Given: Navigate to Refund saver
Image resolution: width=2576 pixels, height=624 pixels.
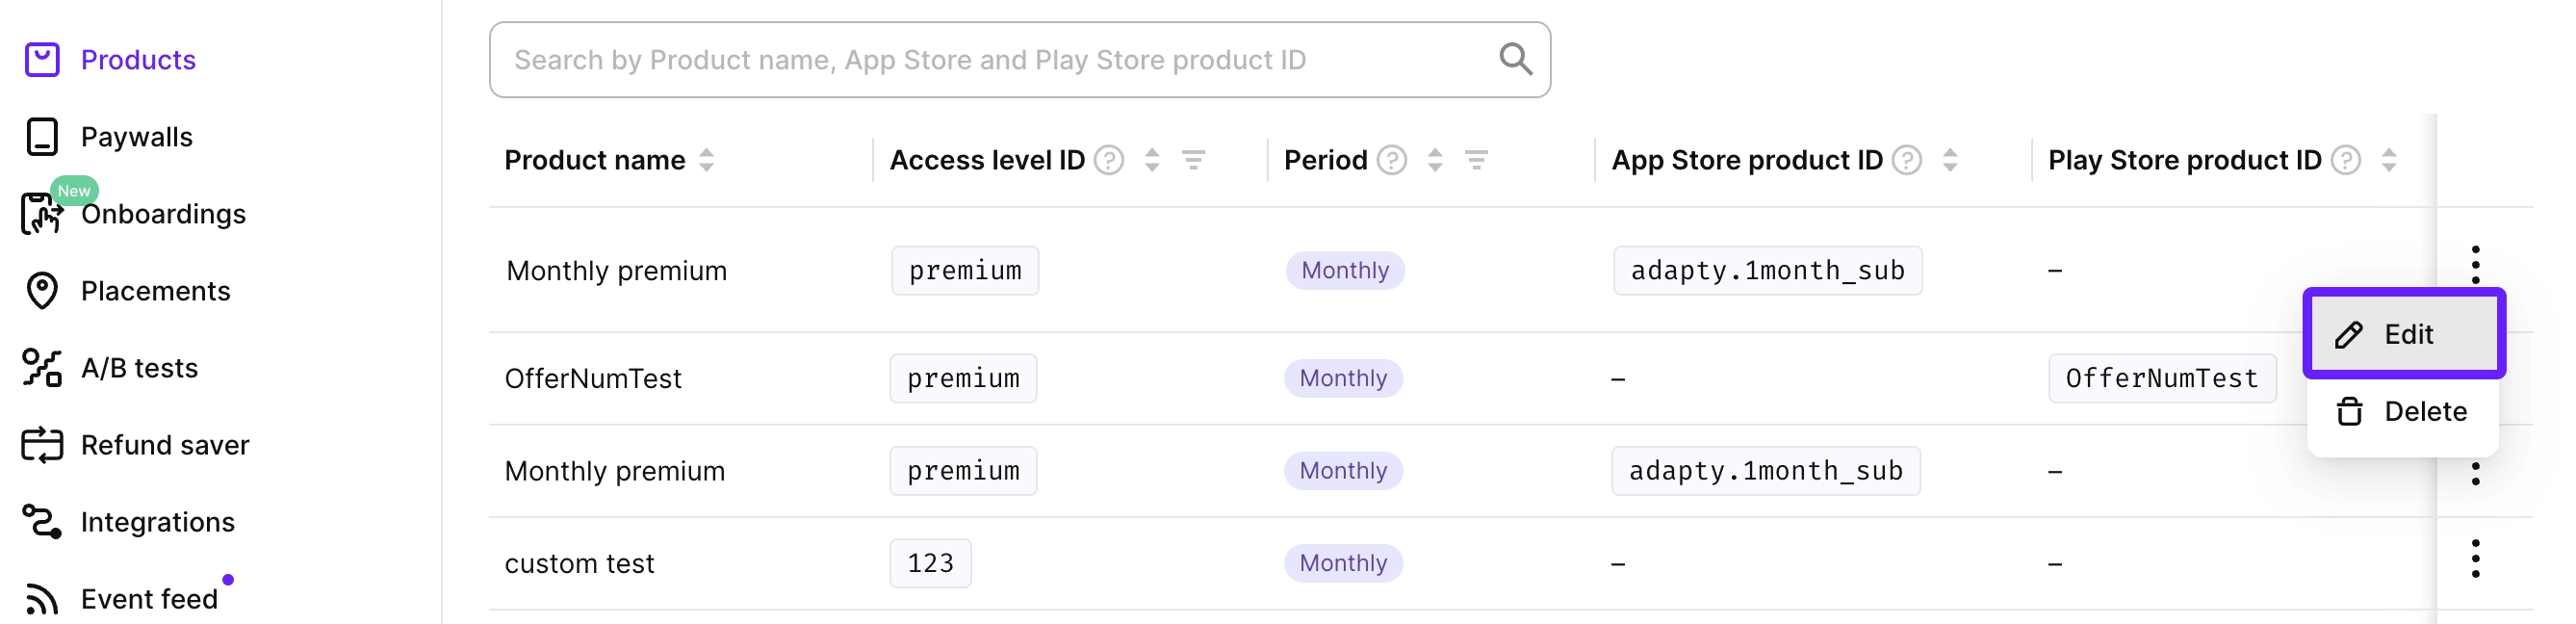Looking at the screenshot, I should pyautogui.click(x=164, y=445).
